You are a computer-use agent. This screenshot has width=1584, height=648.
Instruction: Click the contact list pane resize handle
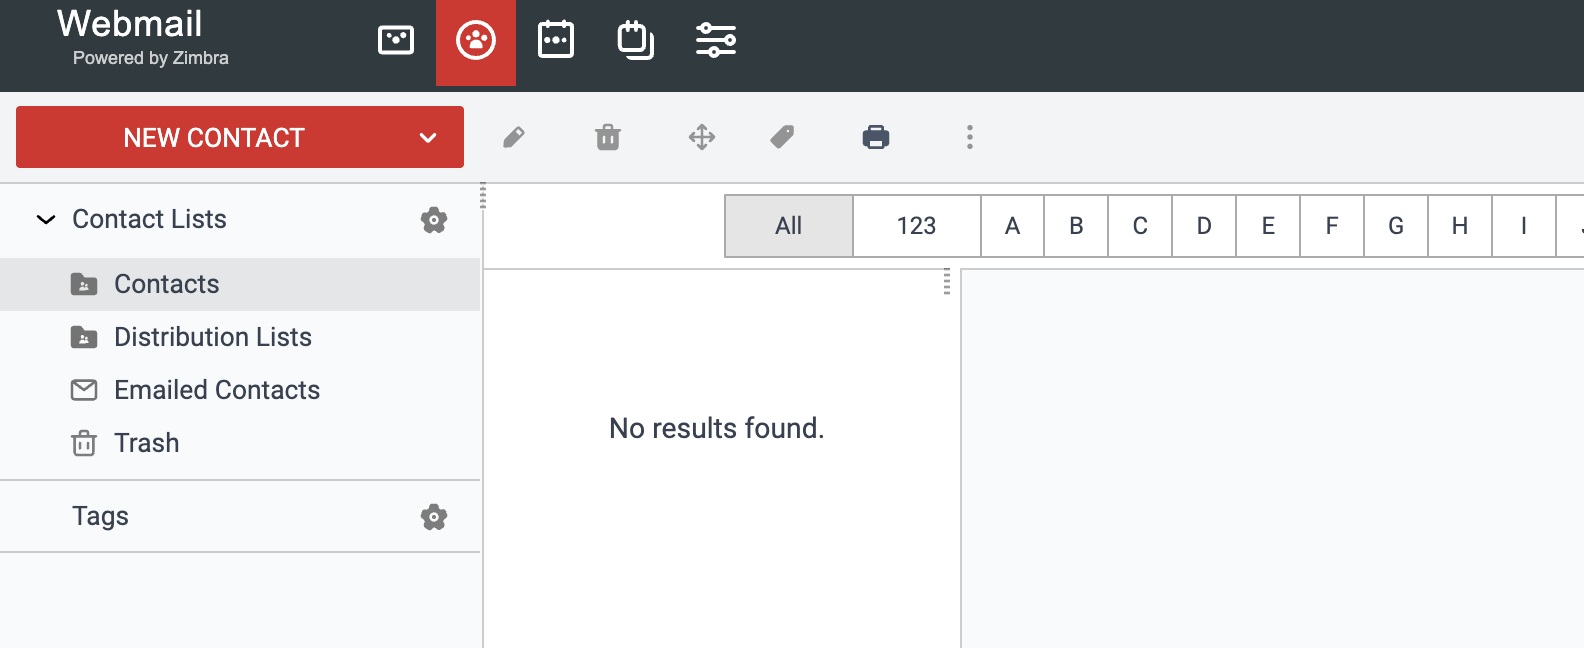point(947,282)
